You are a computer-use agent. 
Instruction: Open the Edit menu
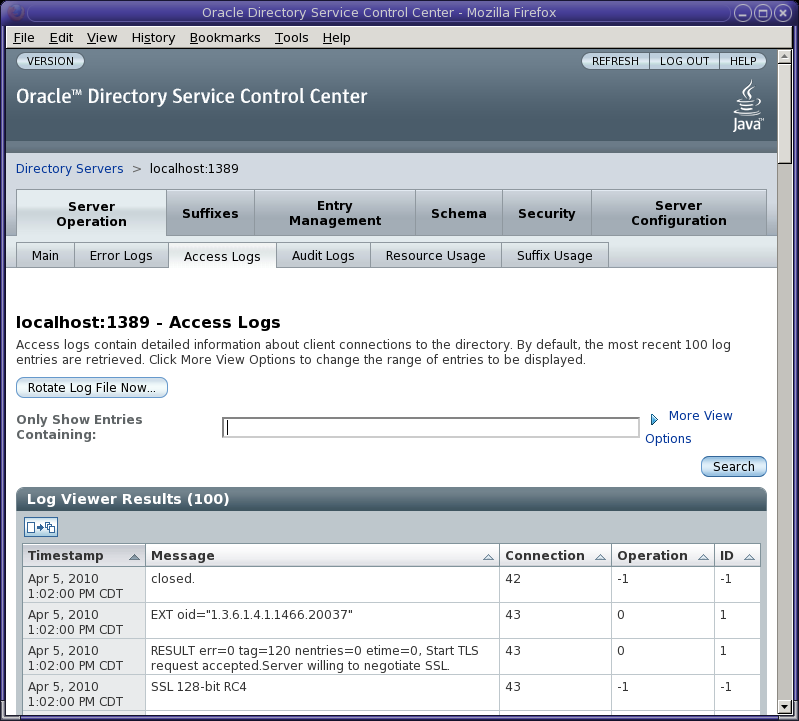pos(61,38)
